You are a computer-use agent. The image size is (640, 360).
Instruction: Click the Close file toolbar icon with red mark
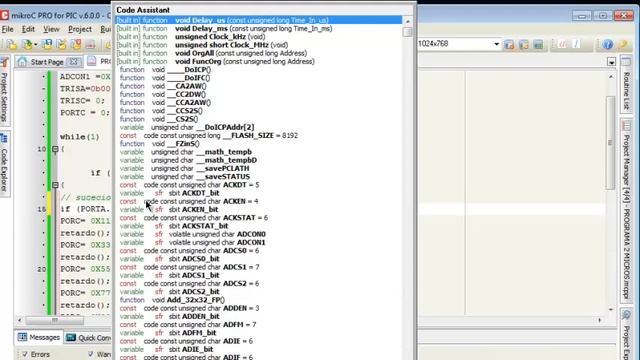76,44
